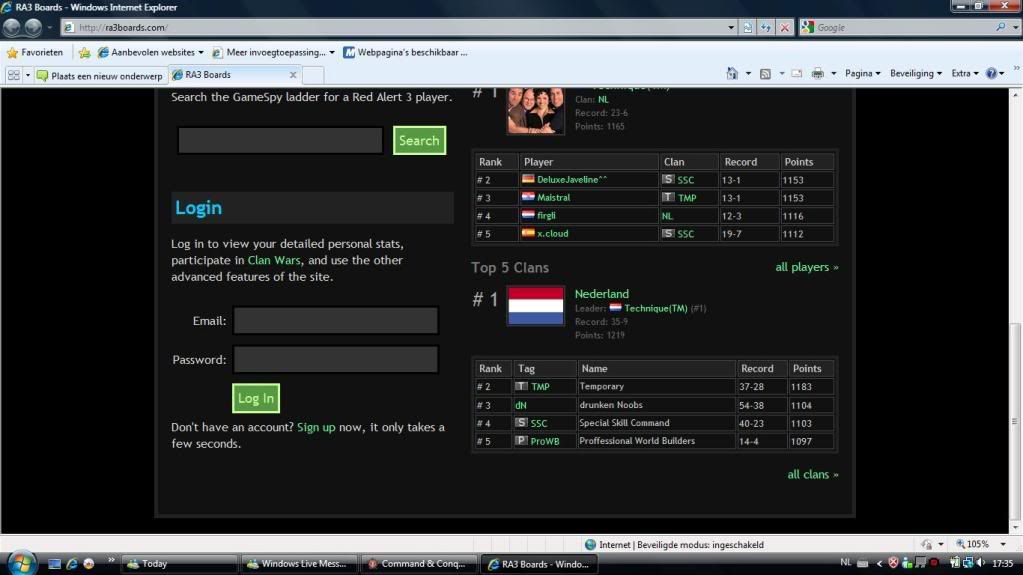Open the Home button dropdown arrow
This screenshot has width=1023, height=575.
pos(748,74)
